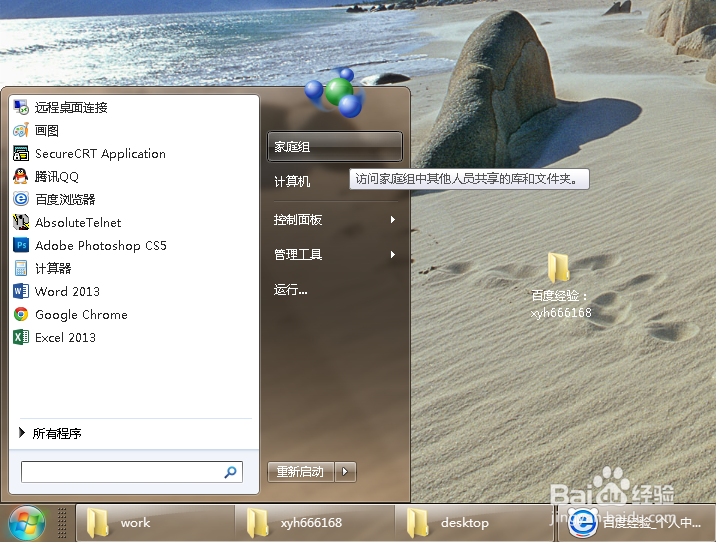Open 百度浏览器 browser icon

click(x=21, y=199)
